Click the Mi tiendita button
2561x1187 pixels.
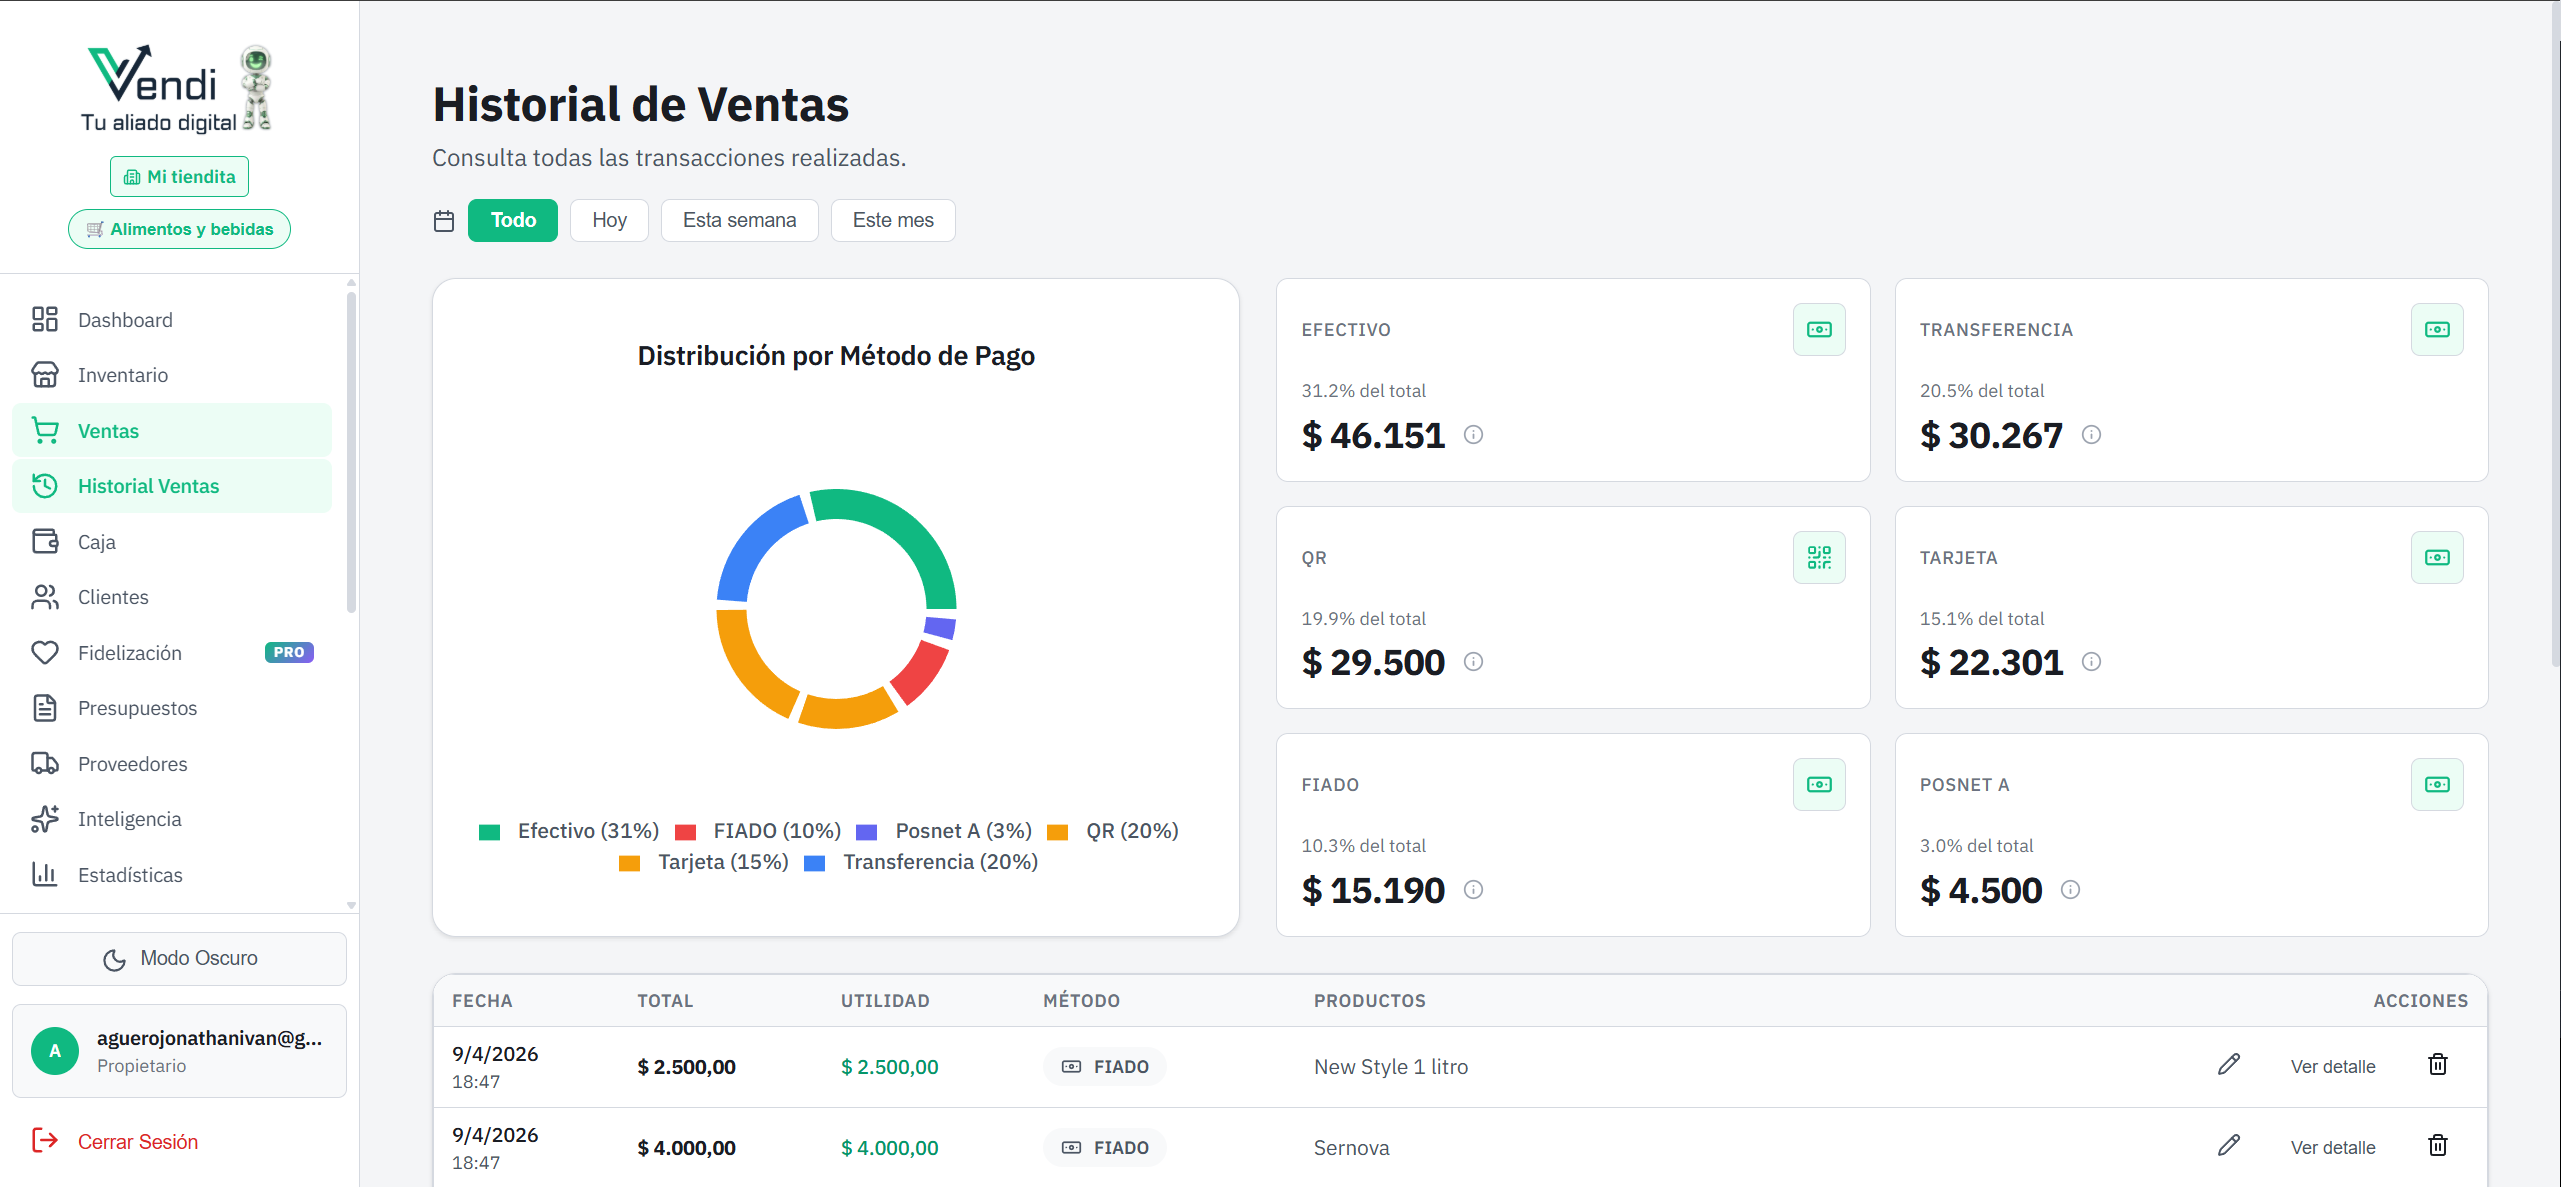tap(179, 176)
